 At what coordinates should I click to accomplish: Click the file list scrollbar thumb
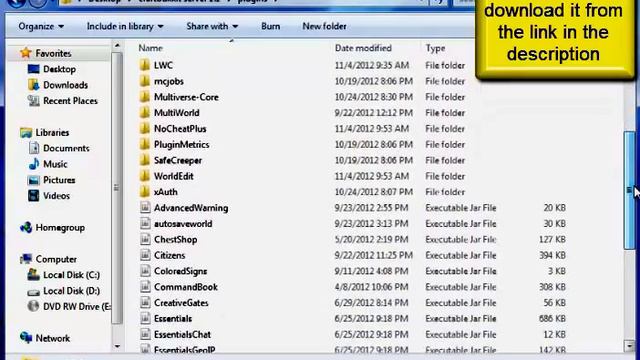tap(629, 190)
